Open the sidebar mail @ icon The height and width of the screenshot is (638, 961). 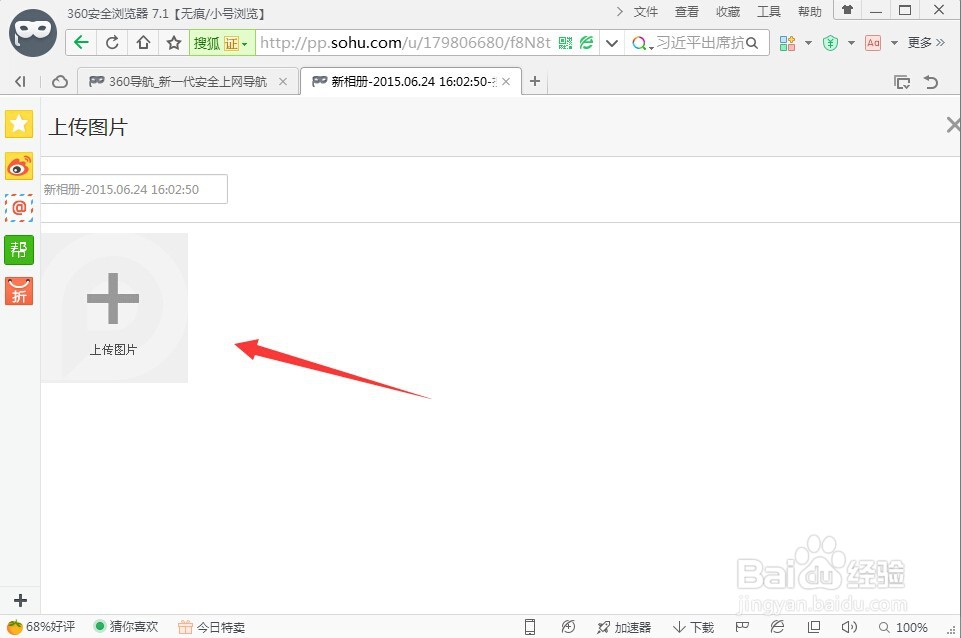pyautogui.click(x=19, y=208)
